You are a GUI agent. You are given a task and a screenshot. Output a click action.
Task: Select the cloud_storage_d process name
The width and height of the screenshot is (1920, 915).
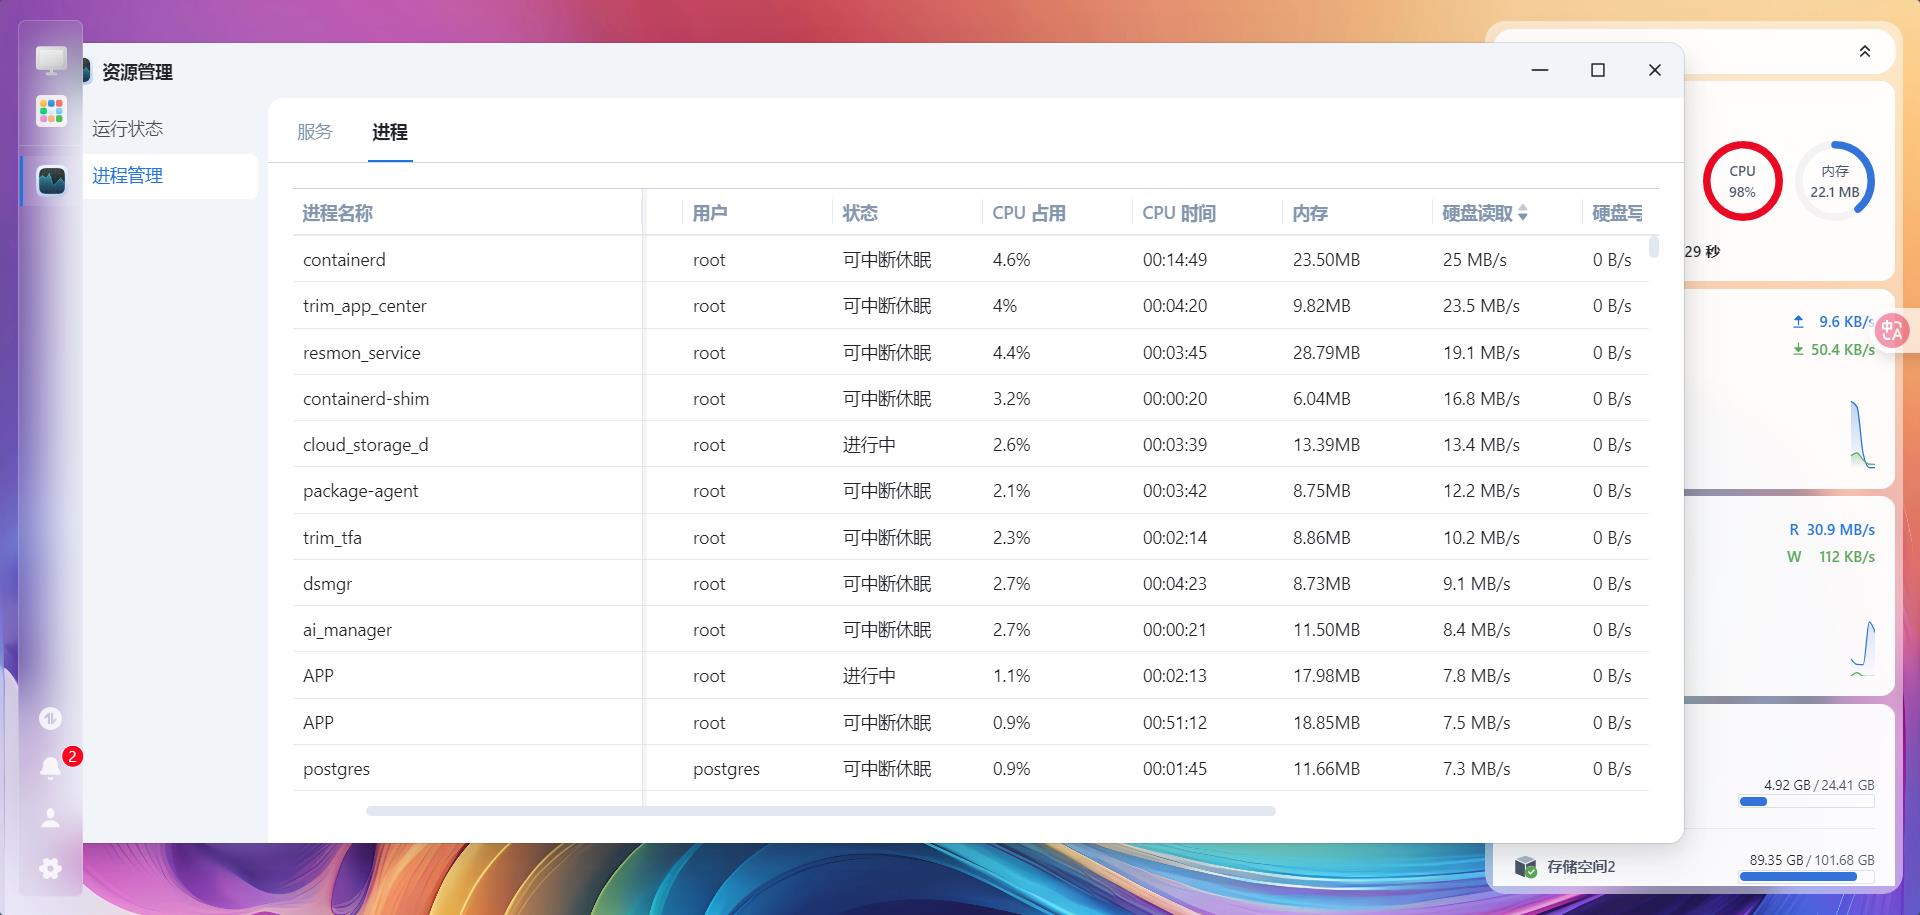[x=366, y=445]
